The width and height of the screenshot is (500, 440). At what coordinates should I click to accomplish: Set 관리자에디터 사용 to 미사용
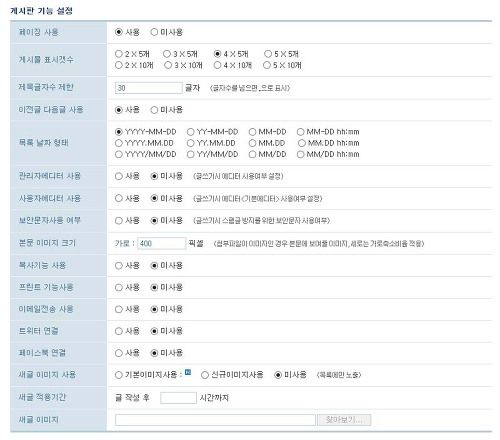click(154, 176)
